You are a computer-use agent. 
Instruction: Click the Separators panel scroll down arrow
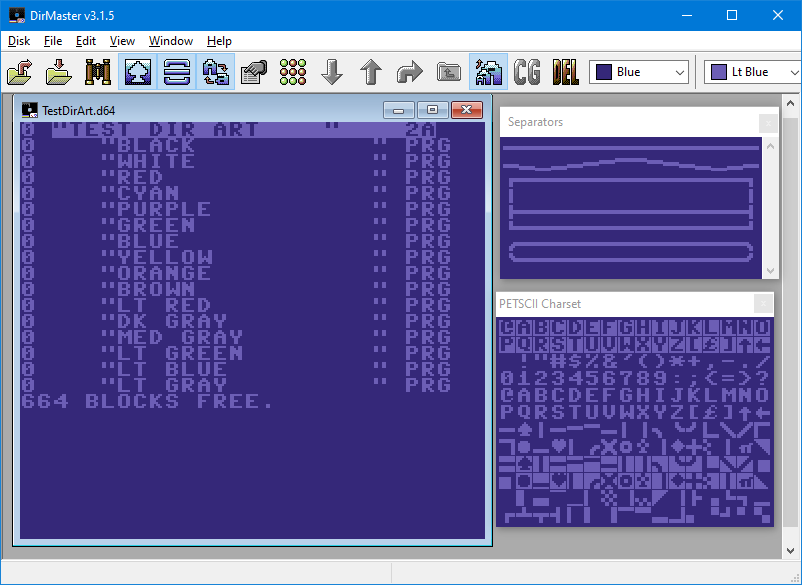[770, 271]
